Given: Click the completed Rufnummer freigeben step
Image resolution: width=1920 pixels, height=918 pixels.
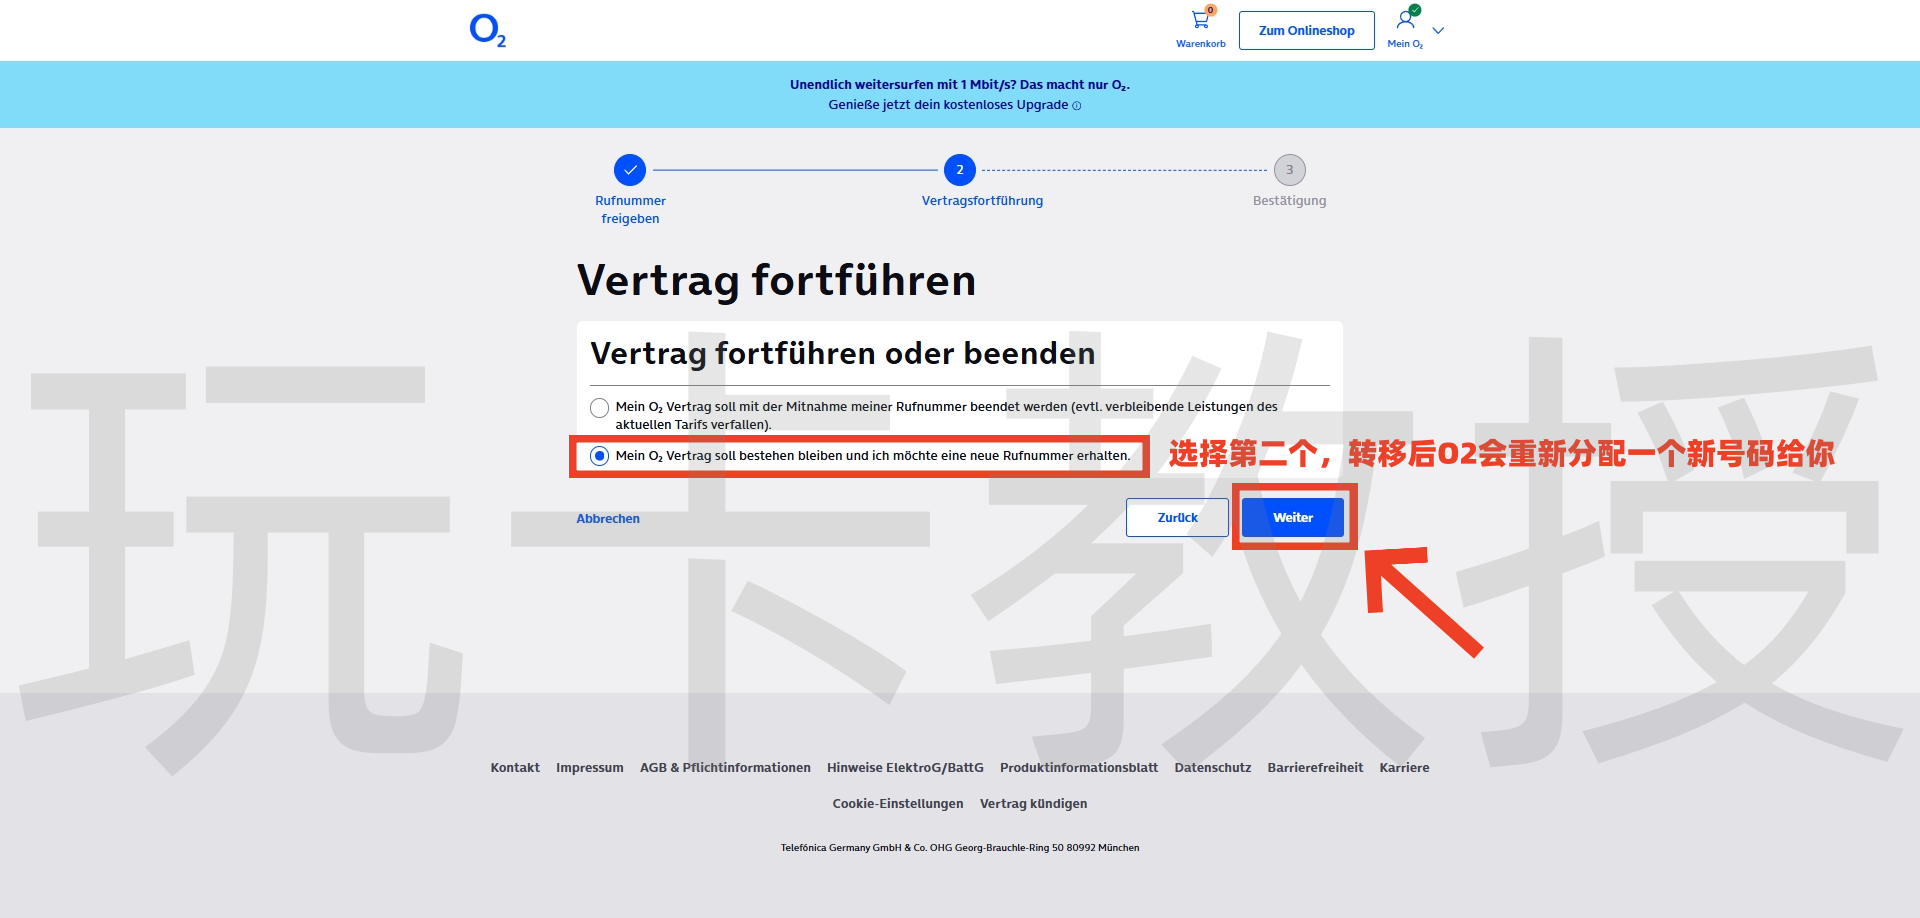Looking at the screenshot, I should pos(630,170).
